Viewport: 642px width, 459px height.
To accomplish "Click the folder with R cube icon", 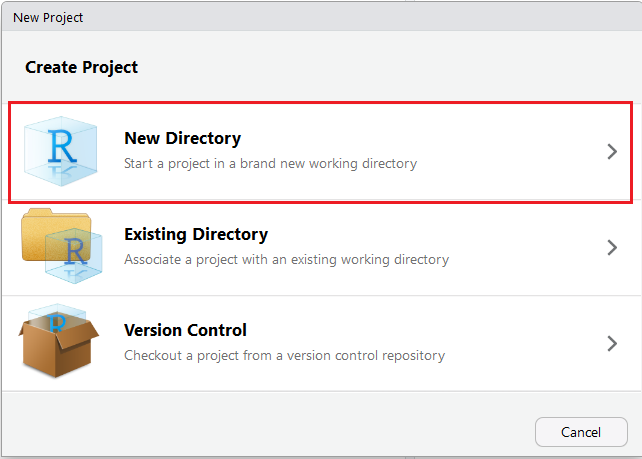I will point(62,246).
